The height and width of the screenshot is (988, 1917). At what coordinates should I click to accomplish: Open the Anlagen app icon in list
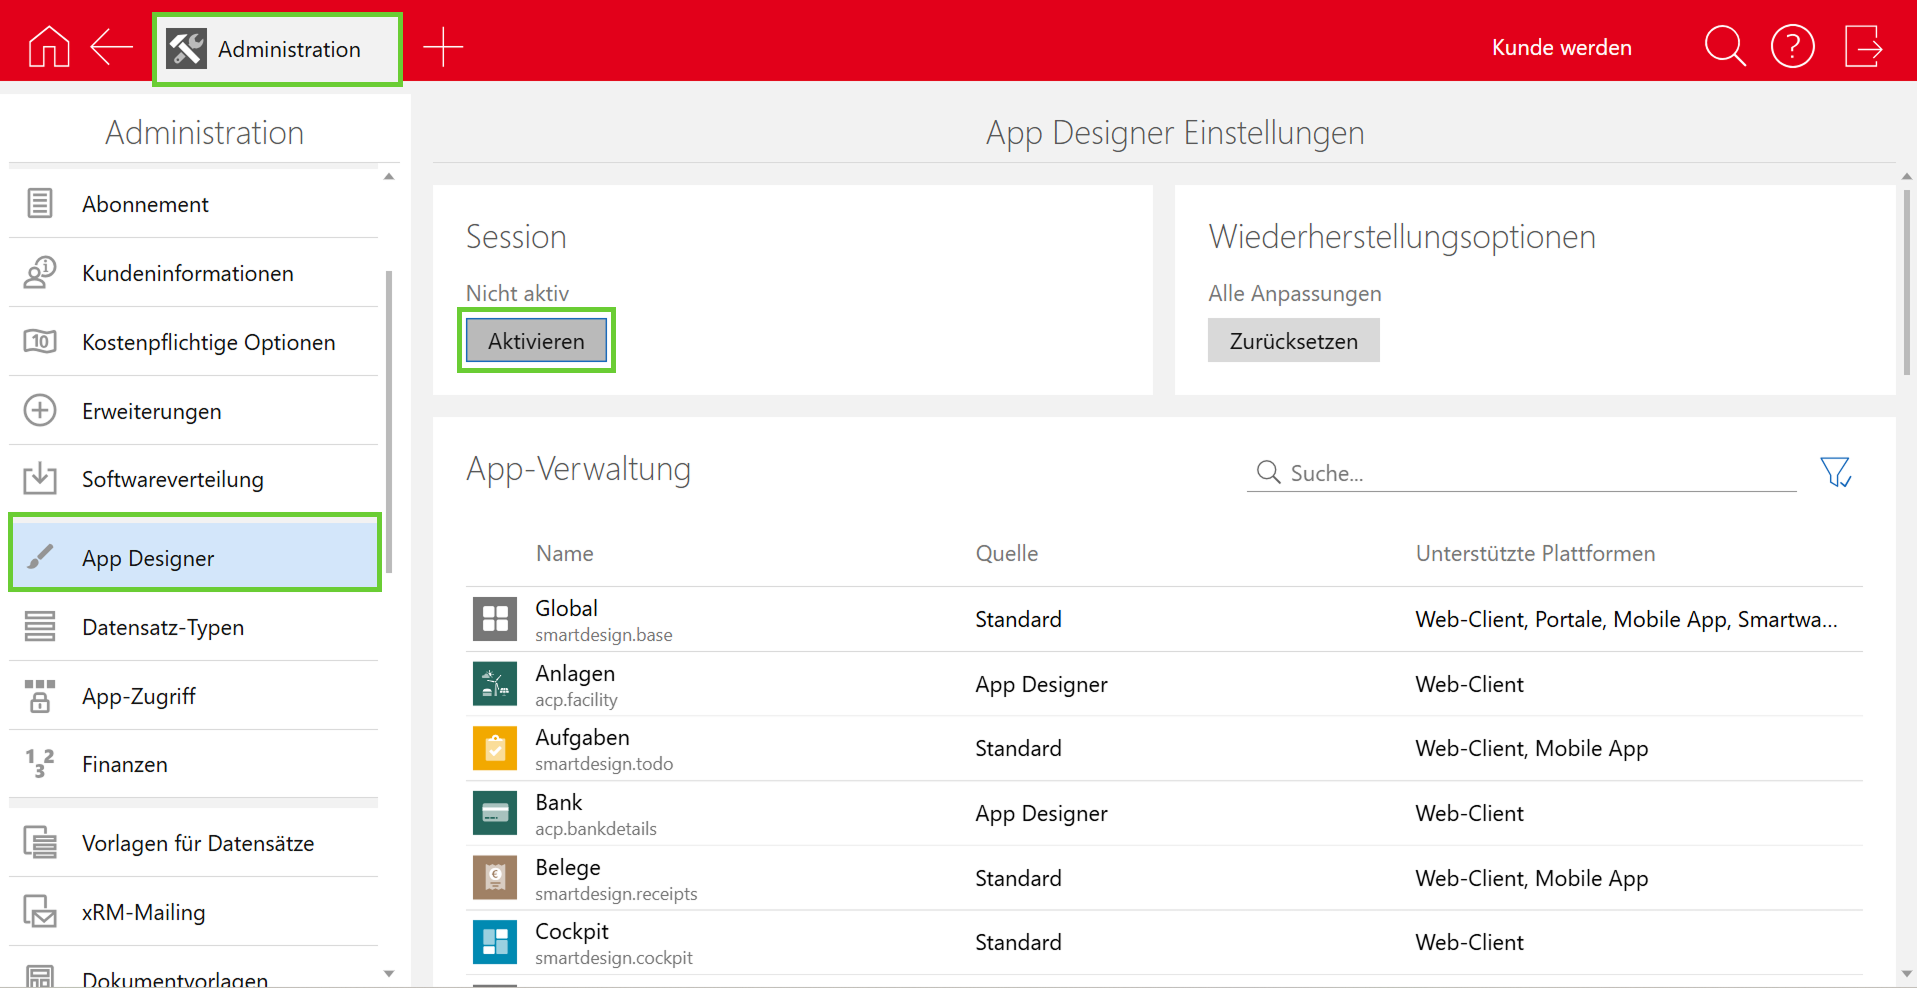(x=495, y=684)
